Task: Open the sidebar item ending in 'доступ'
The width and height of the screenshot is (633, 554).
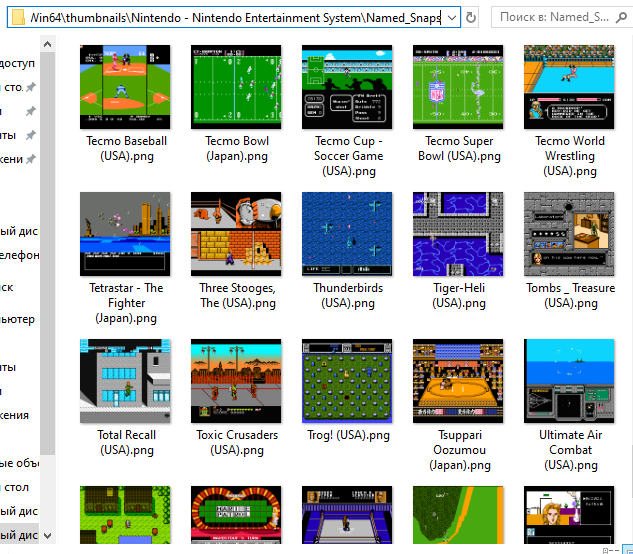Action: (x=18, y=63)
